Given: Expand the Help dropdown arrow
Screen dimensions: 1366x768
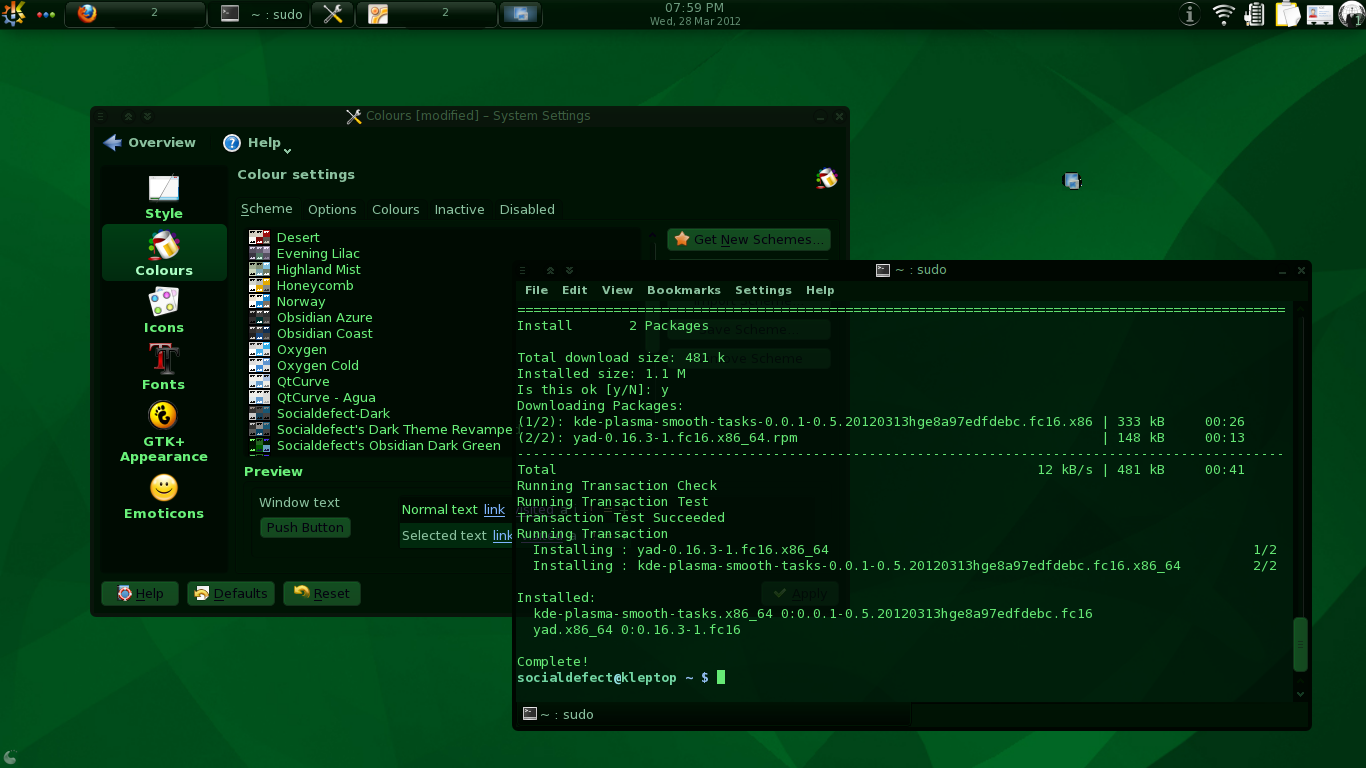Looking at the screenshot, I should tap(287, 151).
